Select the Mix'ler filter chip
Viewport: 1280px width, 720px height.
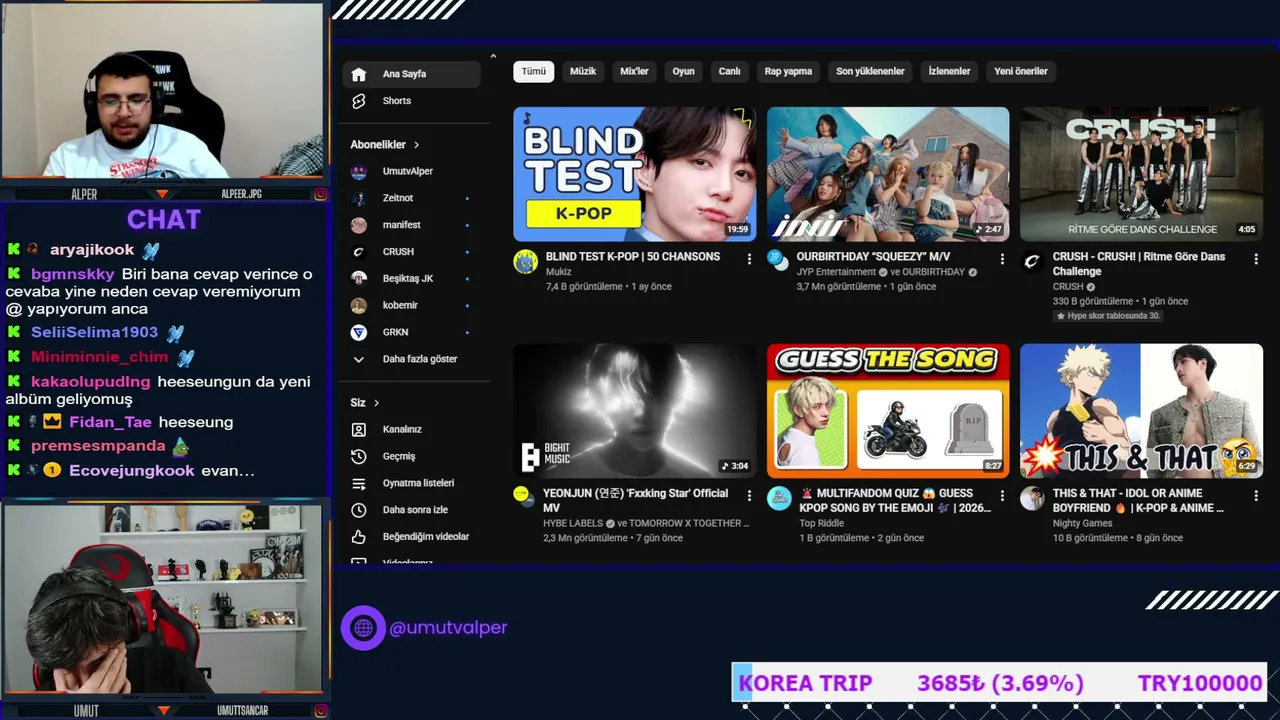[x=634, y=72]
